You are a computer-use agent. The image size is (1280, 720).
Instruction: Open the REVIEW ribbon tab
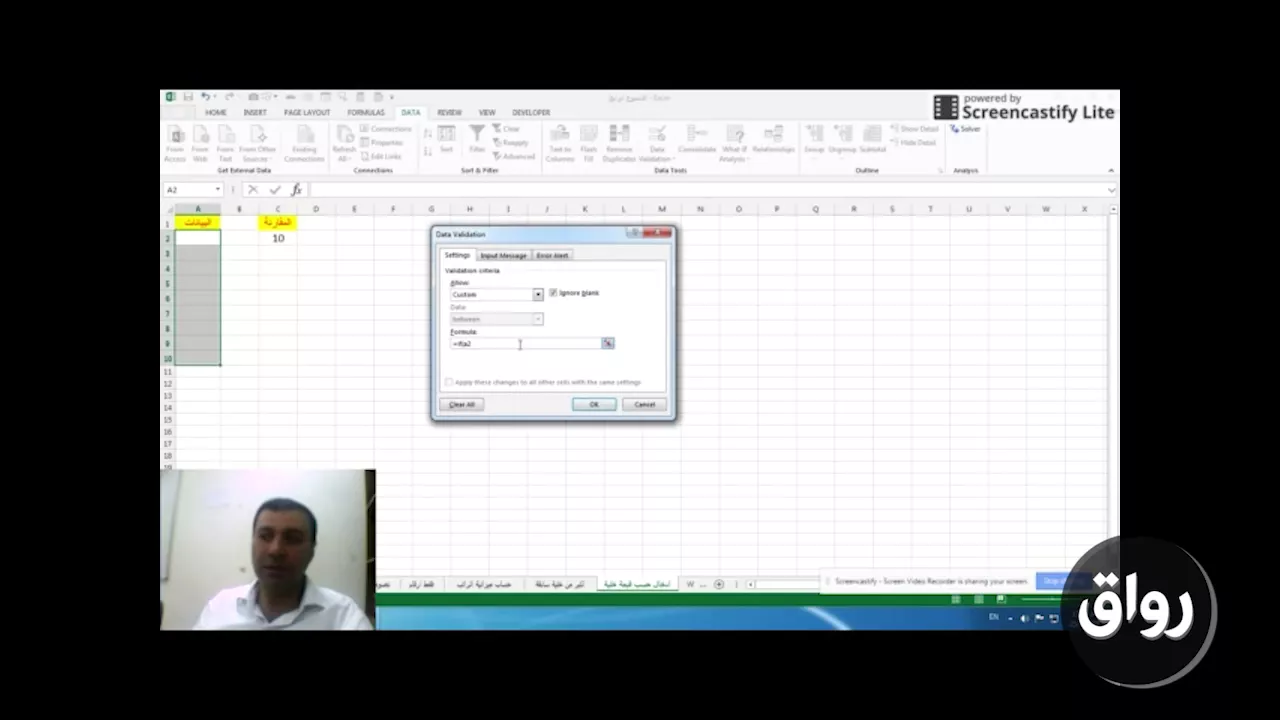point(449,113)
